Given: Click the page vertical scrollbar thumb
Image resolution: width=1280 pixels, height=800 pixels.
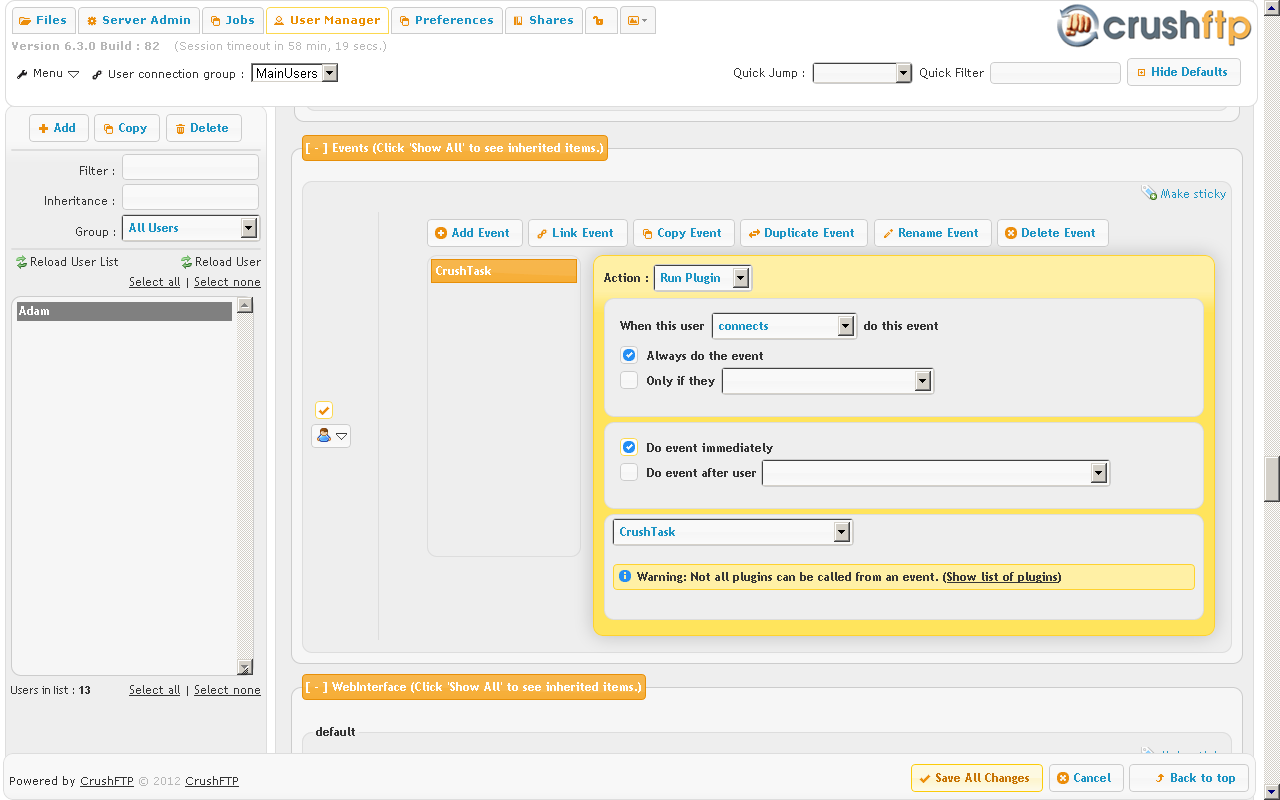Looking at the screenshot, I should click(x=1272, y=479).
